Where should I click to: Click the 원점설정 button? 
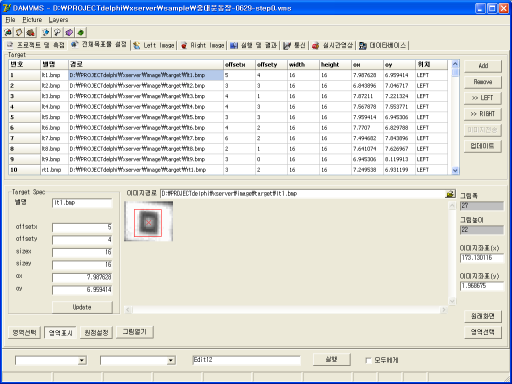click(x=96, y=332)
